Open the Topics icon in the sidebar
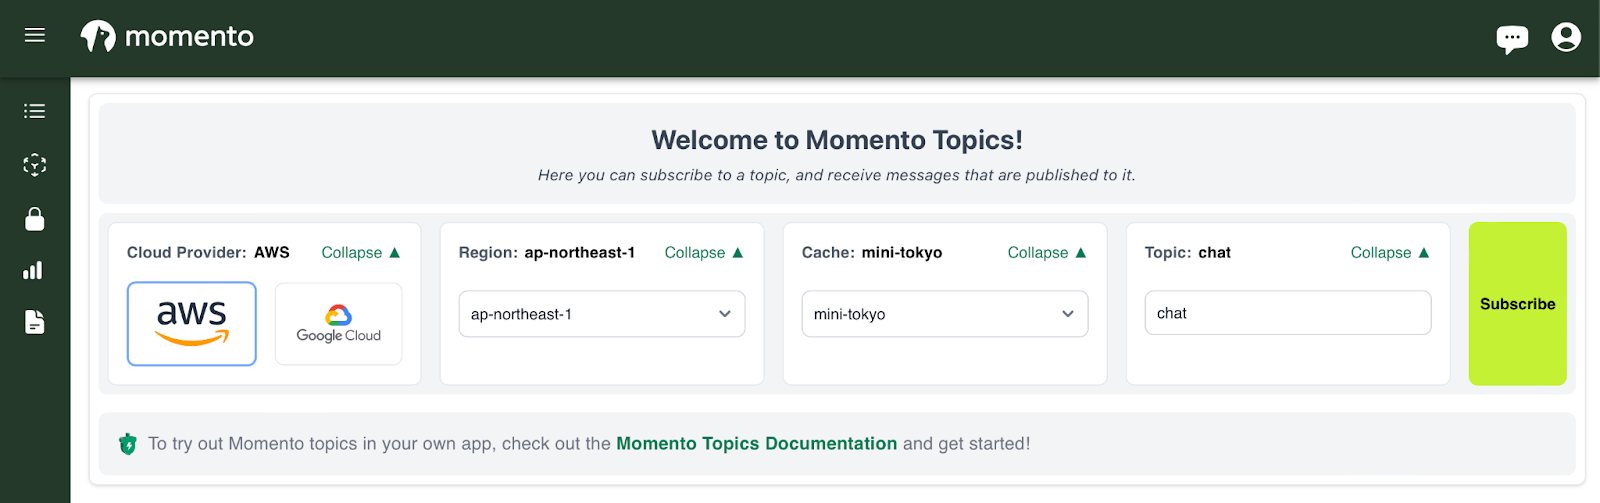 click(x=35, y=165)
